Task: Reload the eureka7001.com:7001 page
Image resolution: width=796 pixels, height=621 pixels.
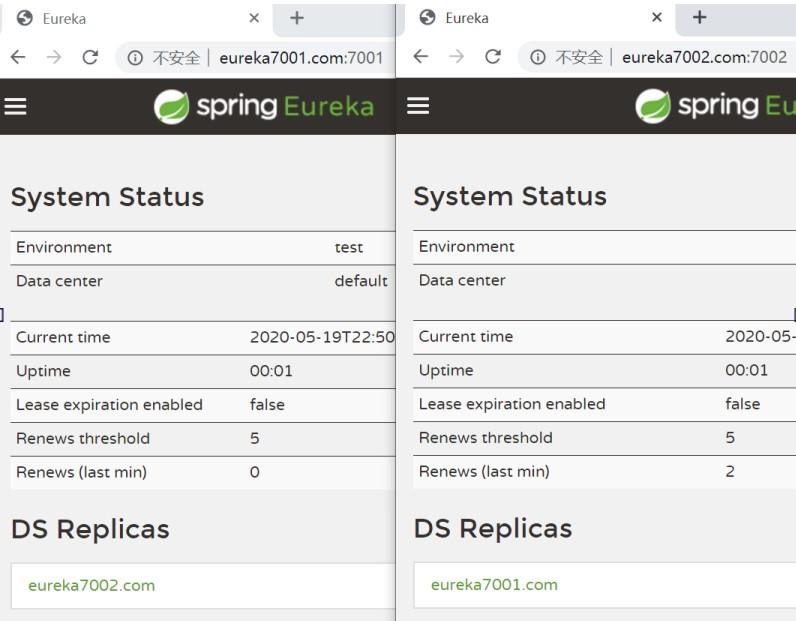Action: 90,57
